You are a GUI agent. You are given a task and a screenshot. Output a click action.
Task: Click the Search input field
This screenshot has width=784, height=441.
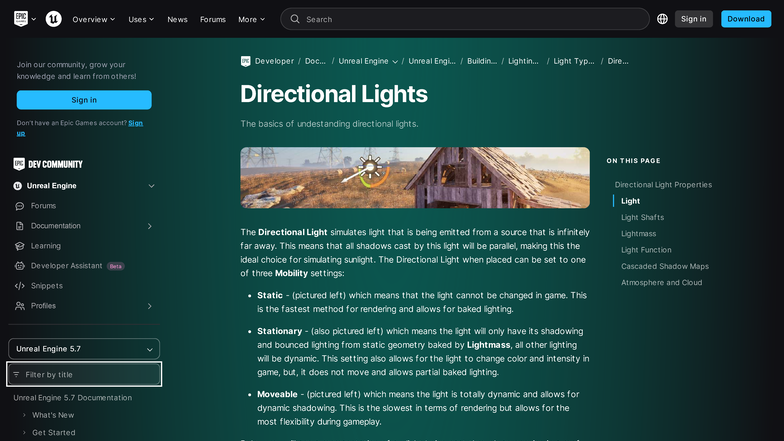pos(464,19)
